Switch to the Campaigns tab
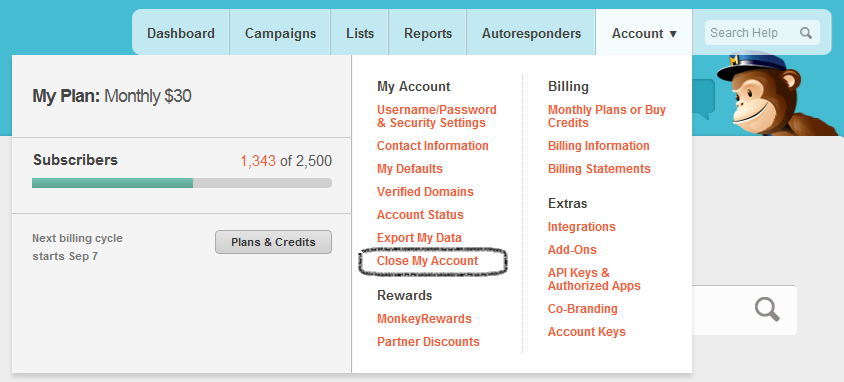 [280, 33]
